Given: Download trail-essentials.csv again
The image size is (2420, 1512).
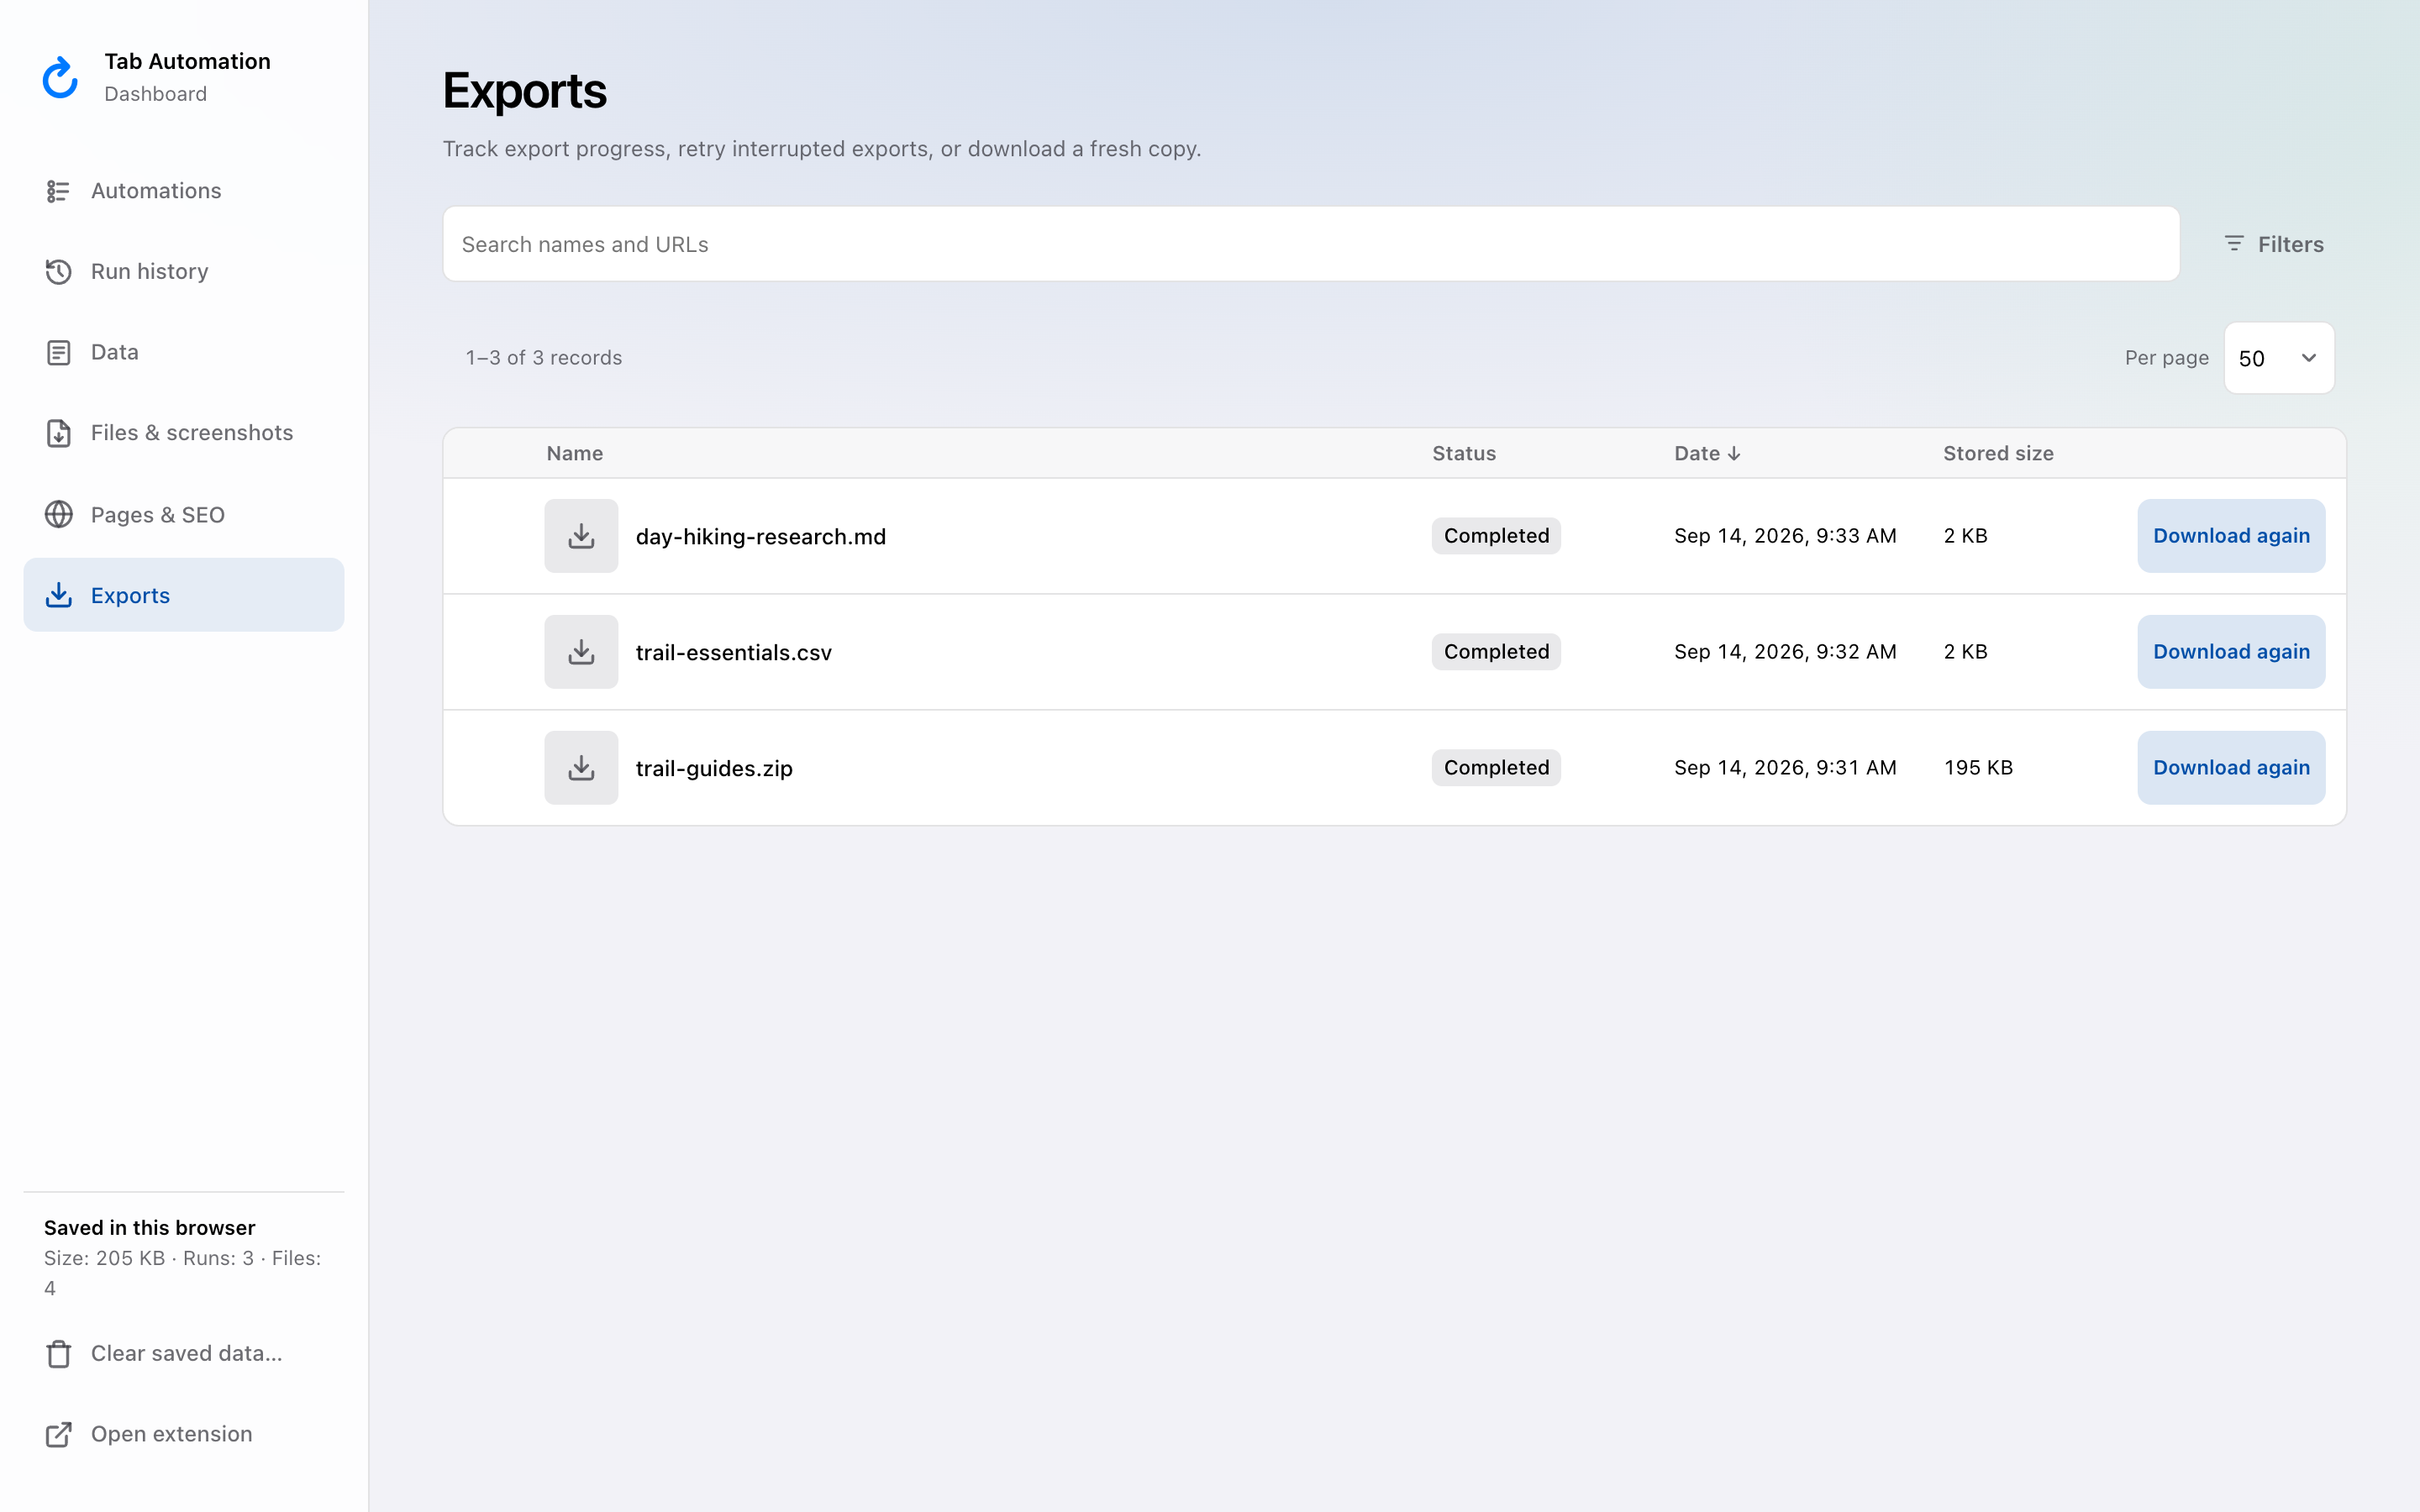Looking at the screenshot, I should (x=2231, y=652).
